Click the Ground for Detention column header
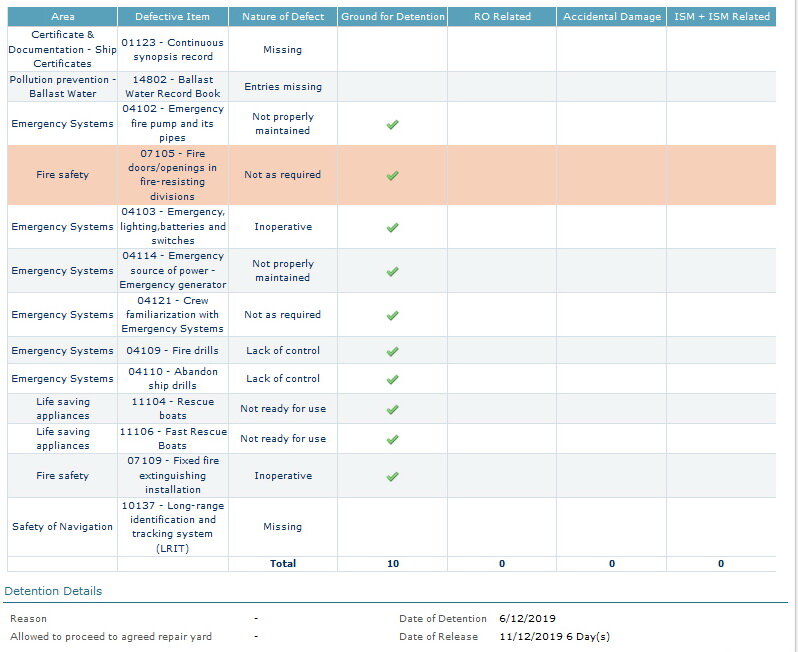Viewport: 798px width, 652px height. click(x=392, y=17)
